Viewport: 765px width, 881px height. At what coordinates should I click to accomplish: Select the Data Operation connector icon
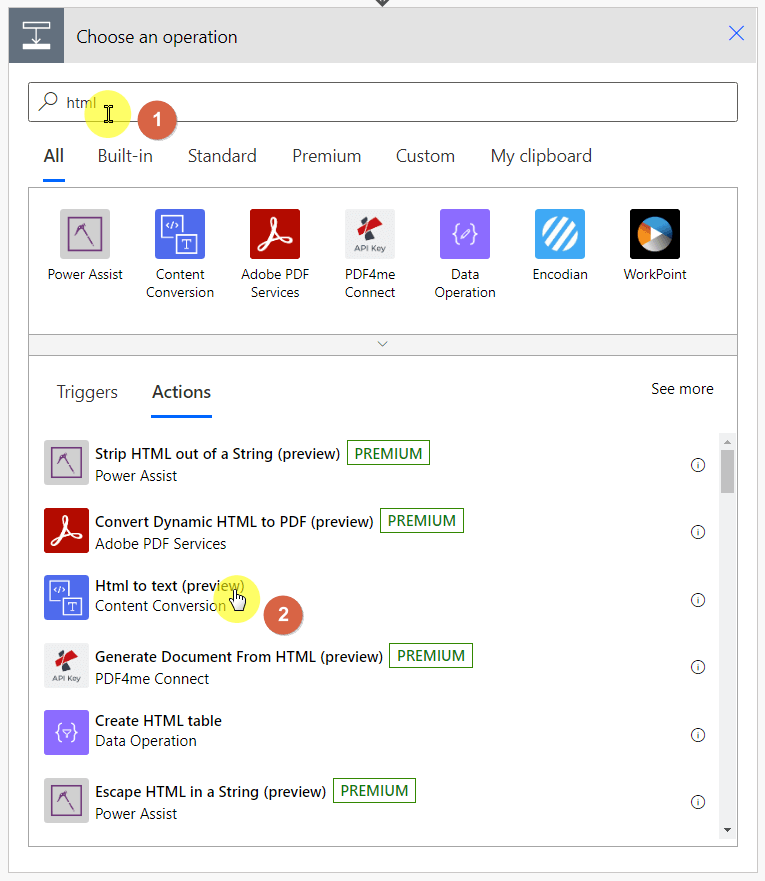pos(465,234)
